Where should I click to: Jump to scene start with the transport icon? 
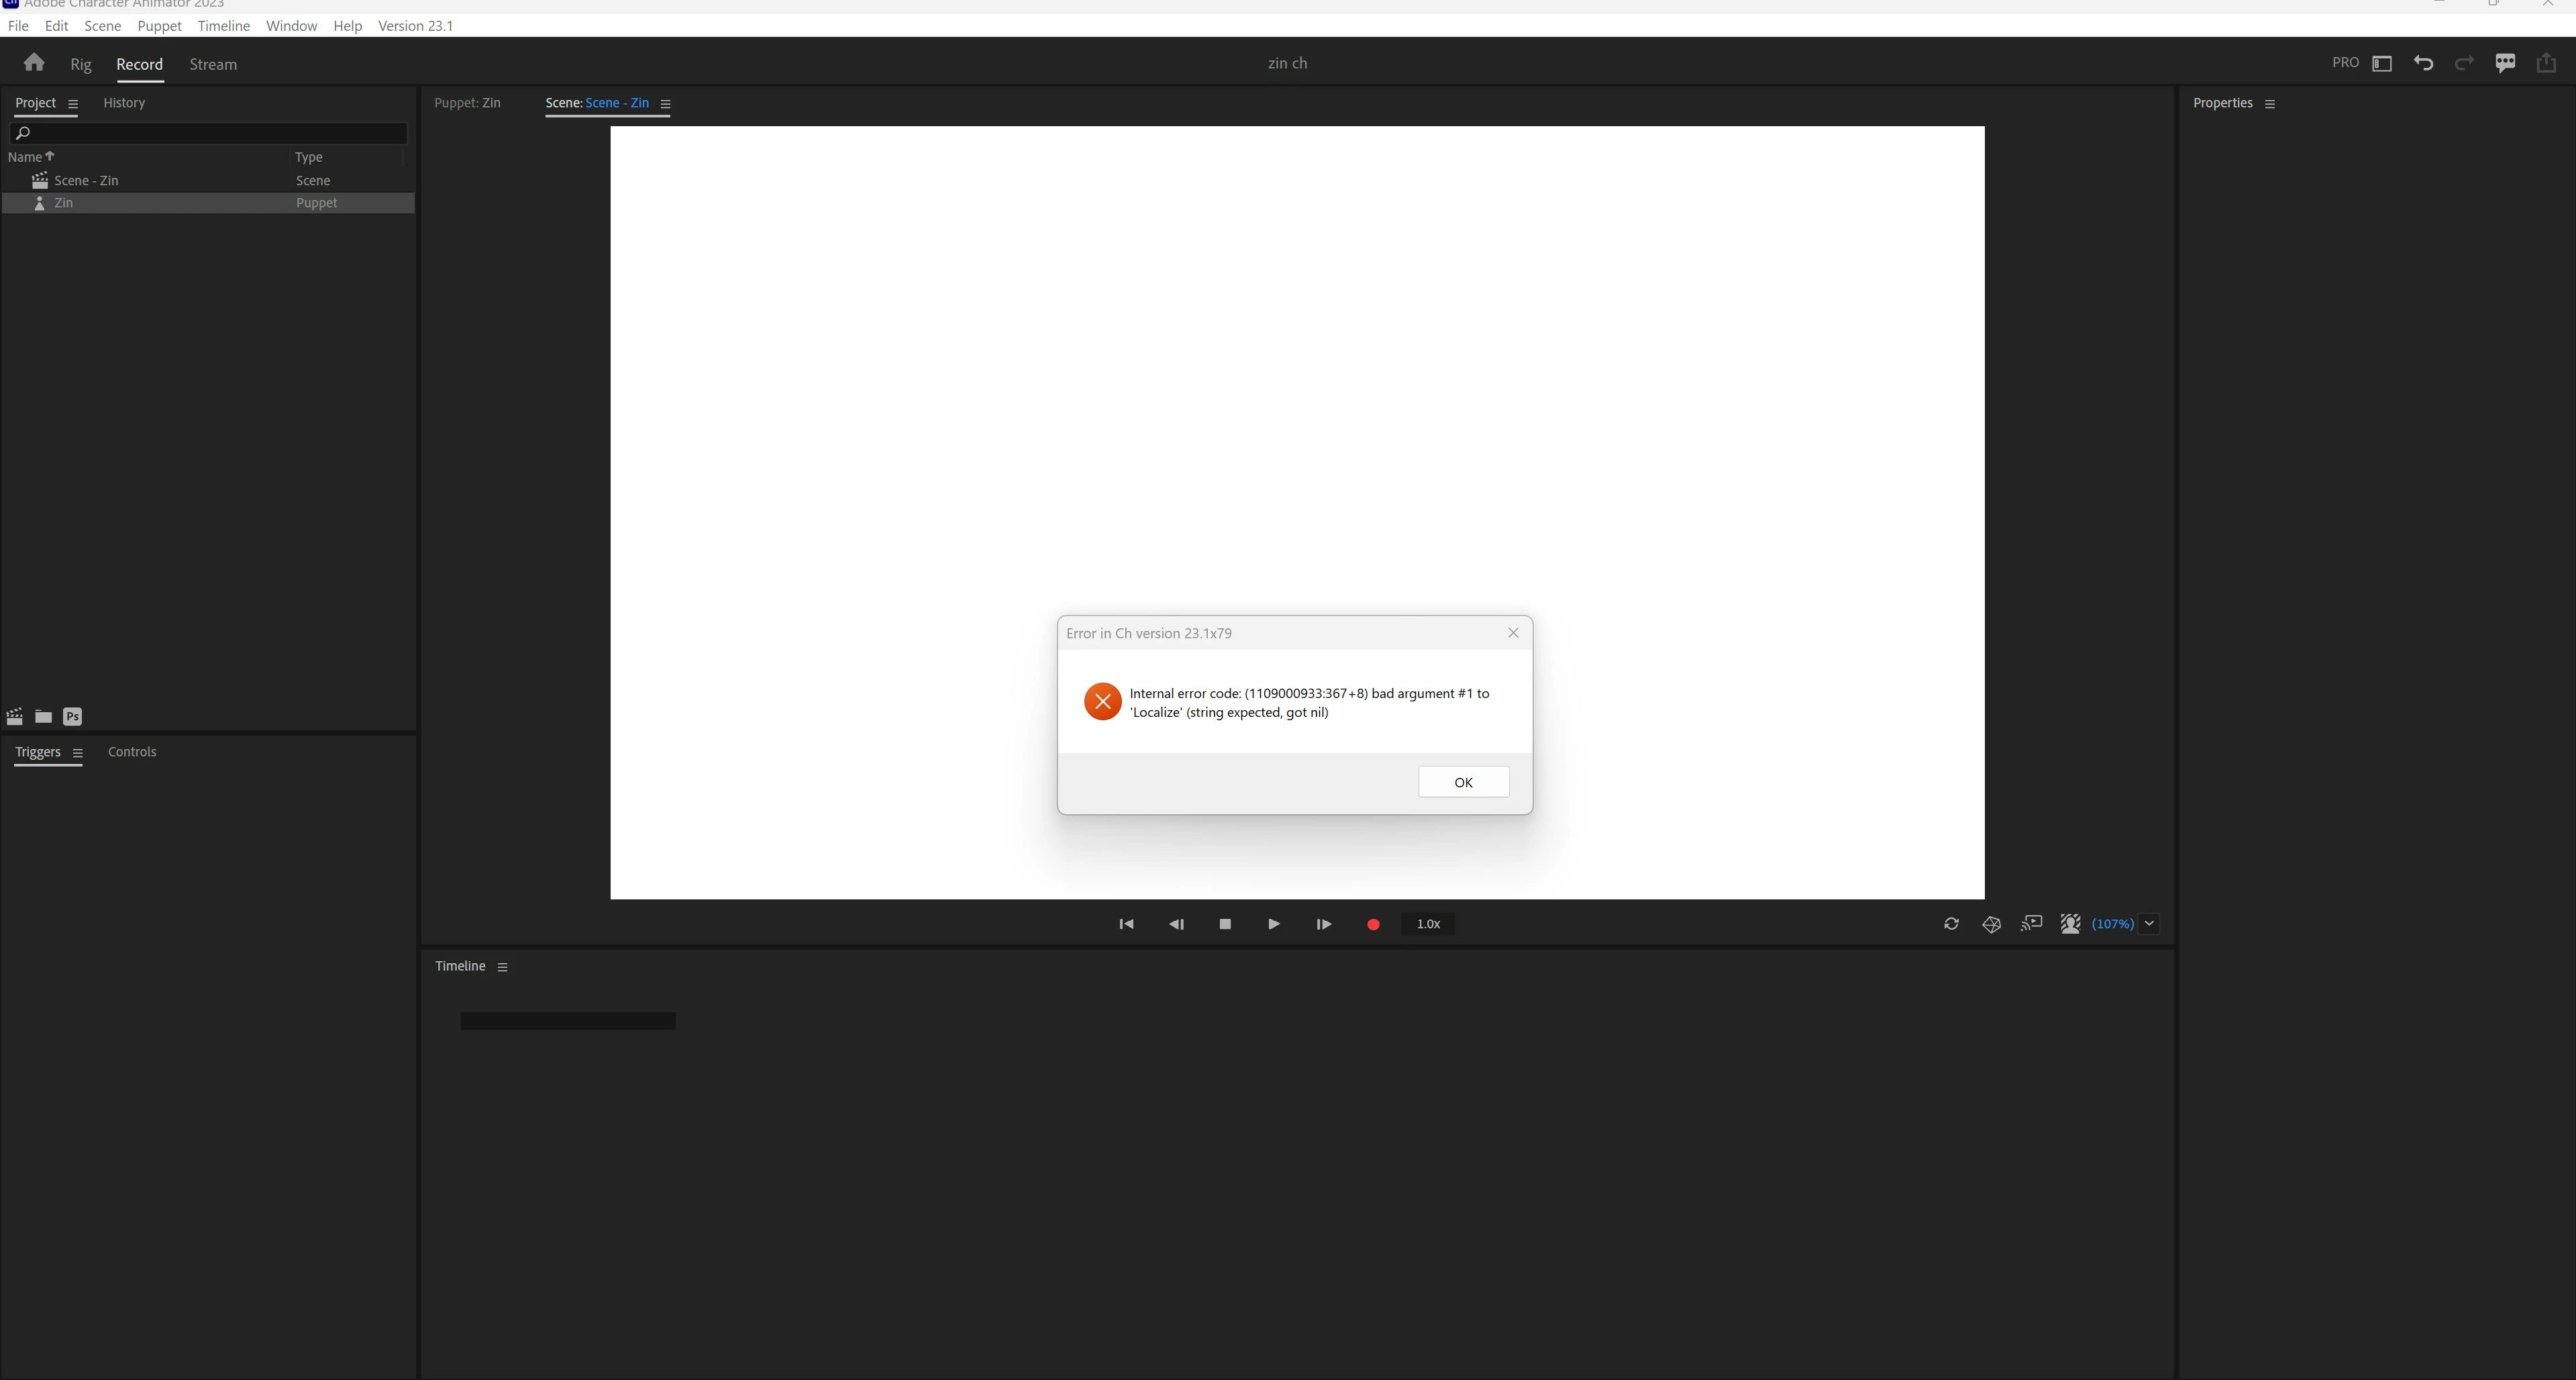point(1126,924)
